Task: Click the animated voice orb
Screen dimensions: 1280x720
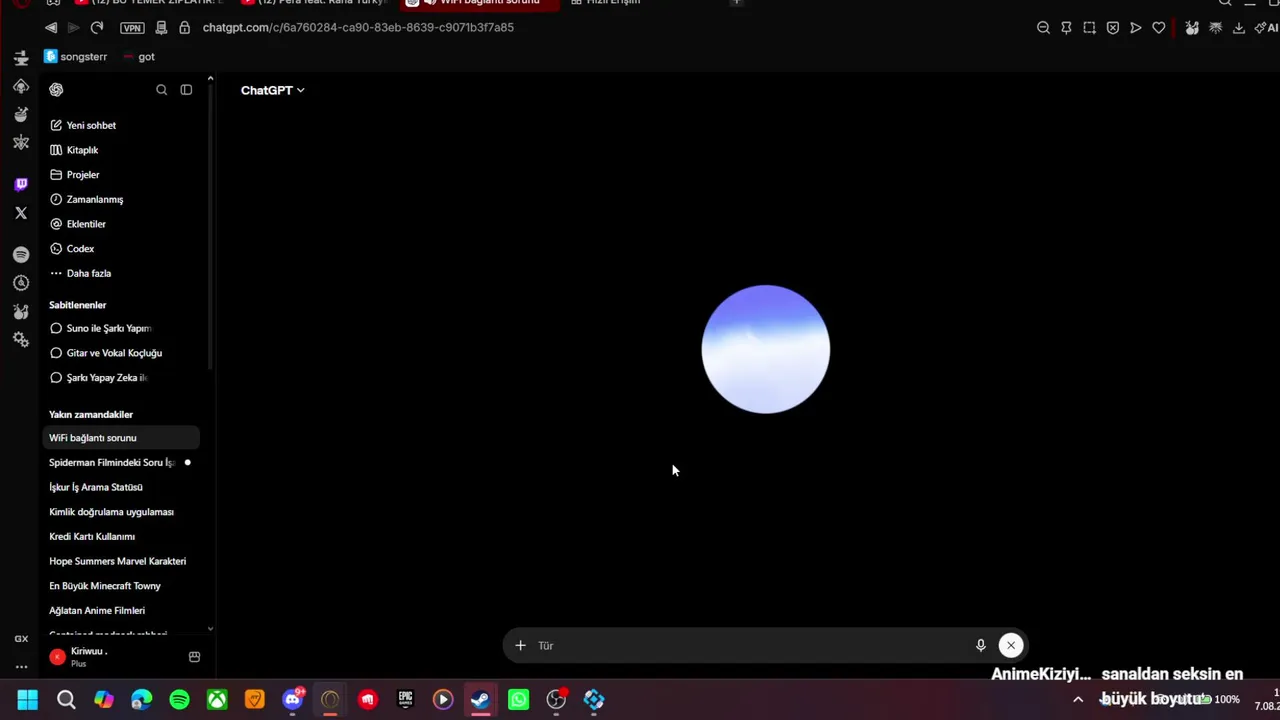Action: click(765, 349)
